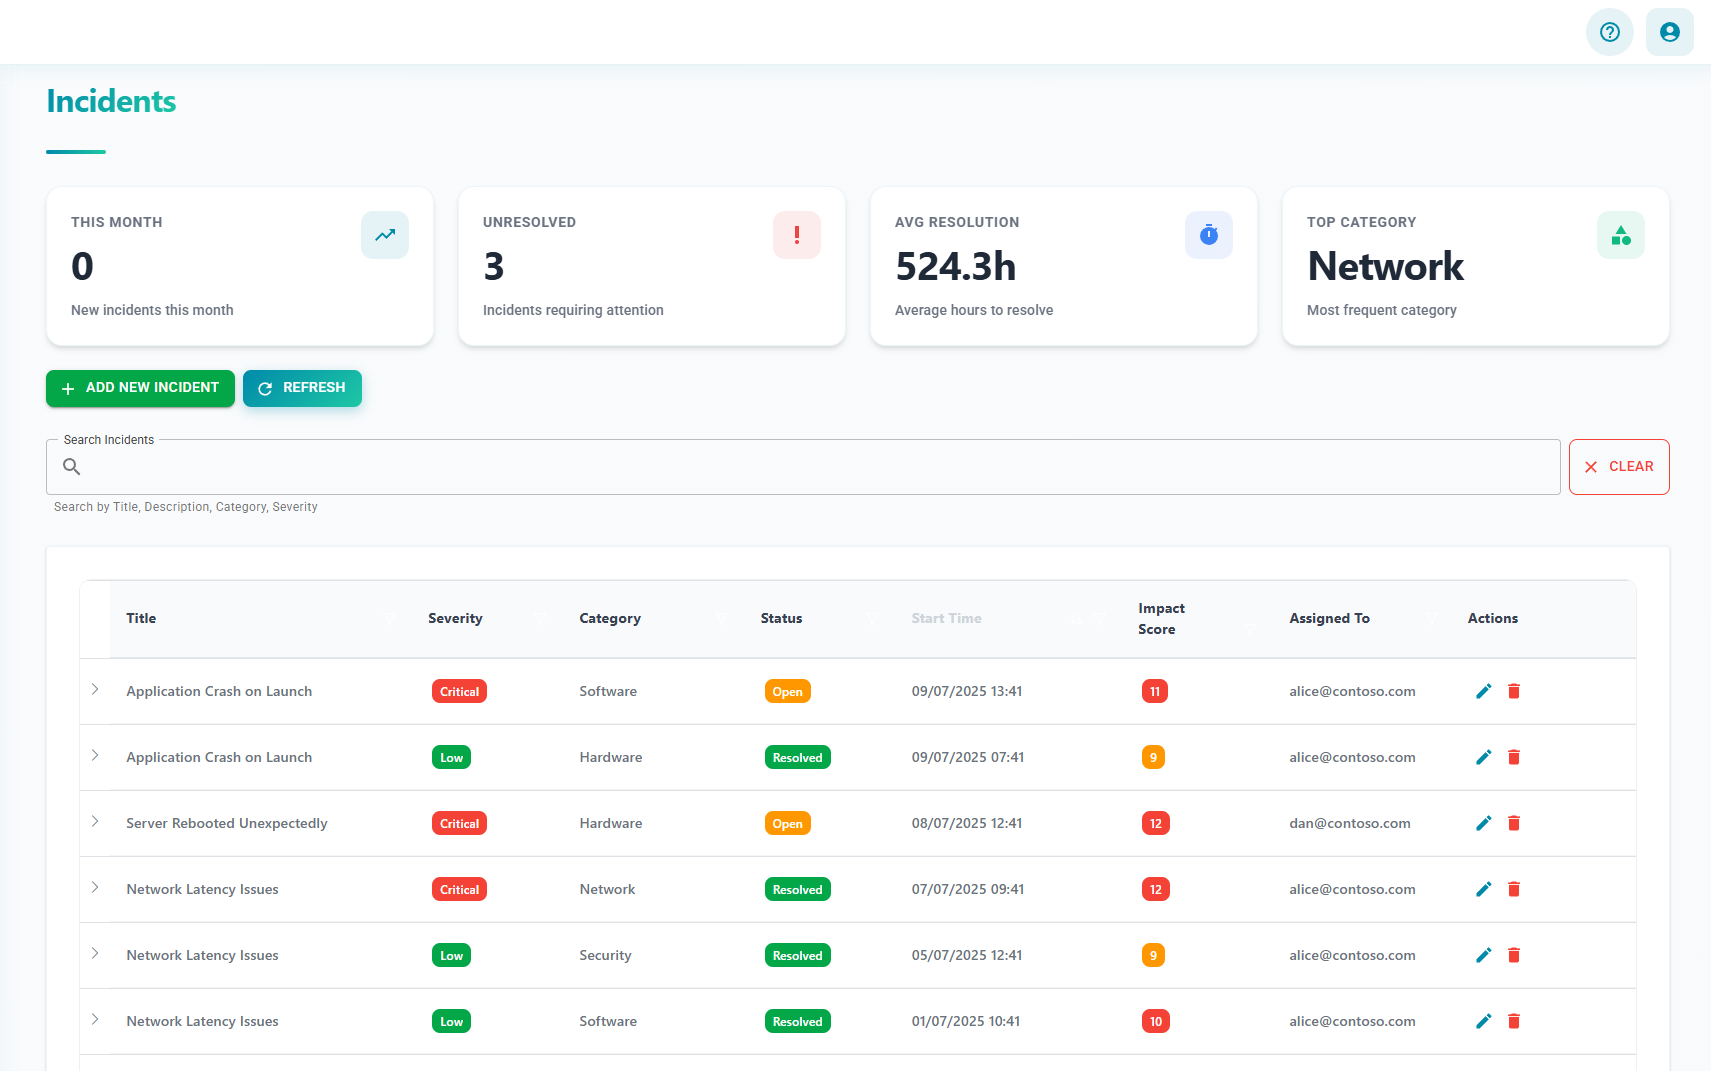This screenshot has width=1711, height=1071.
Task: Click the red alert icon in Unresolved card
Action: tap(796, 235)
